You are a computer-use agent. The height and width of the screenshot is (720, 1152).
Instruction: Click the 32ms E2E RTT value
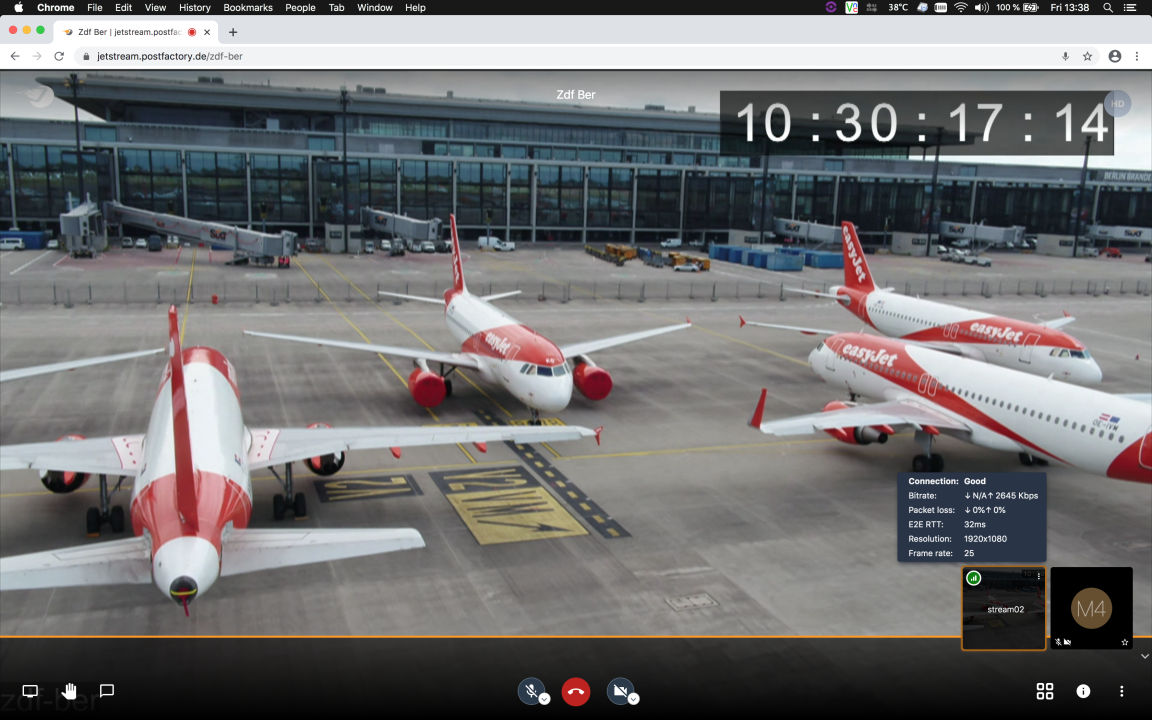coord(975,525)
